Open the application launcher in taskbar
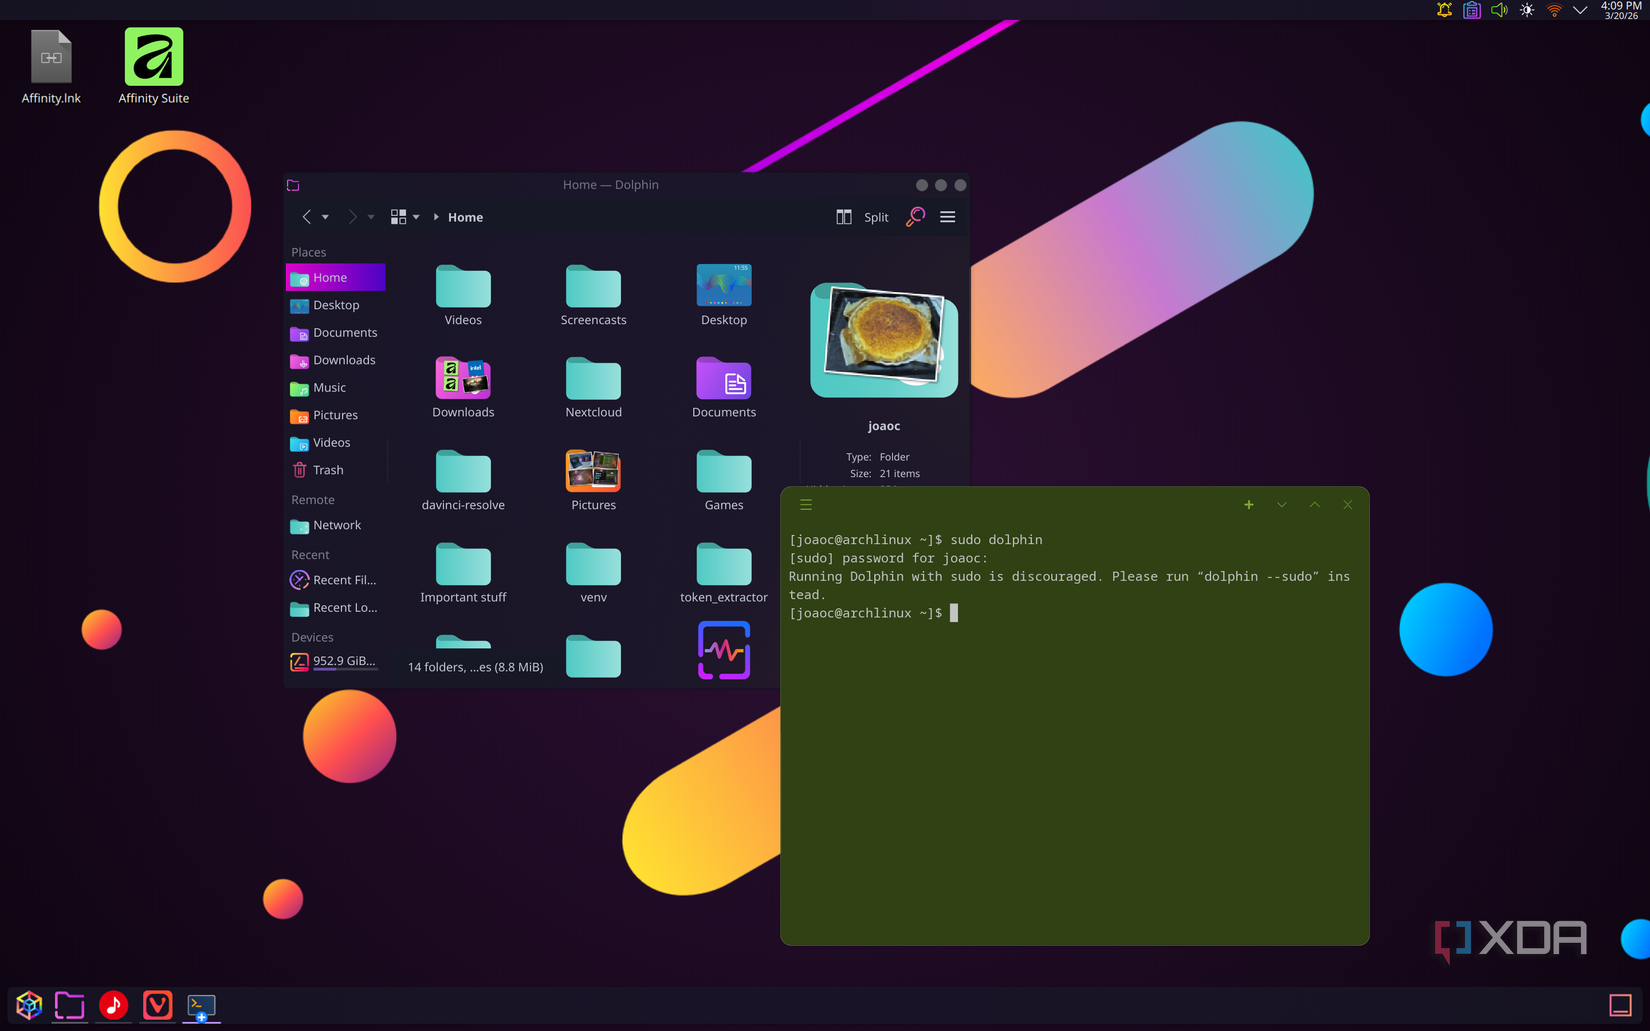1650x1031 pixels. tap(29, 1005)
